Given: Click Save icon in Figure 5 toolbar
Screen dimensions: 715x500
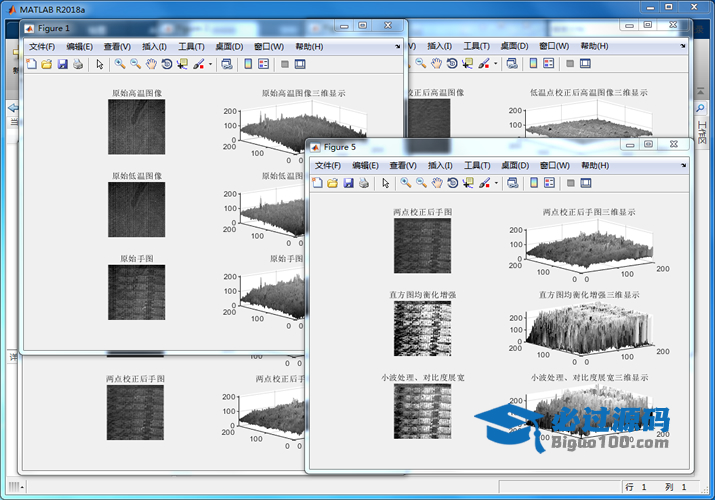Looking at the screenshot, I should [x=349, y=183].
